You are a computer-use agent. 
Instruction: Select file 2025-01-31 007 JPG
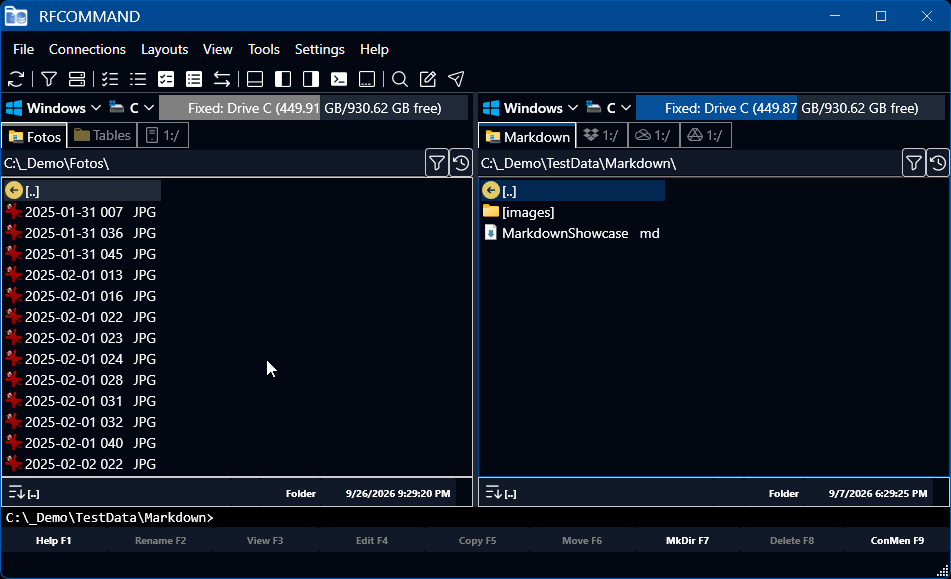point(82,212)
